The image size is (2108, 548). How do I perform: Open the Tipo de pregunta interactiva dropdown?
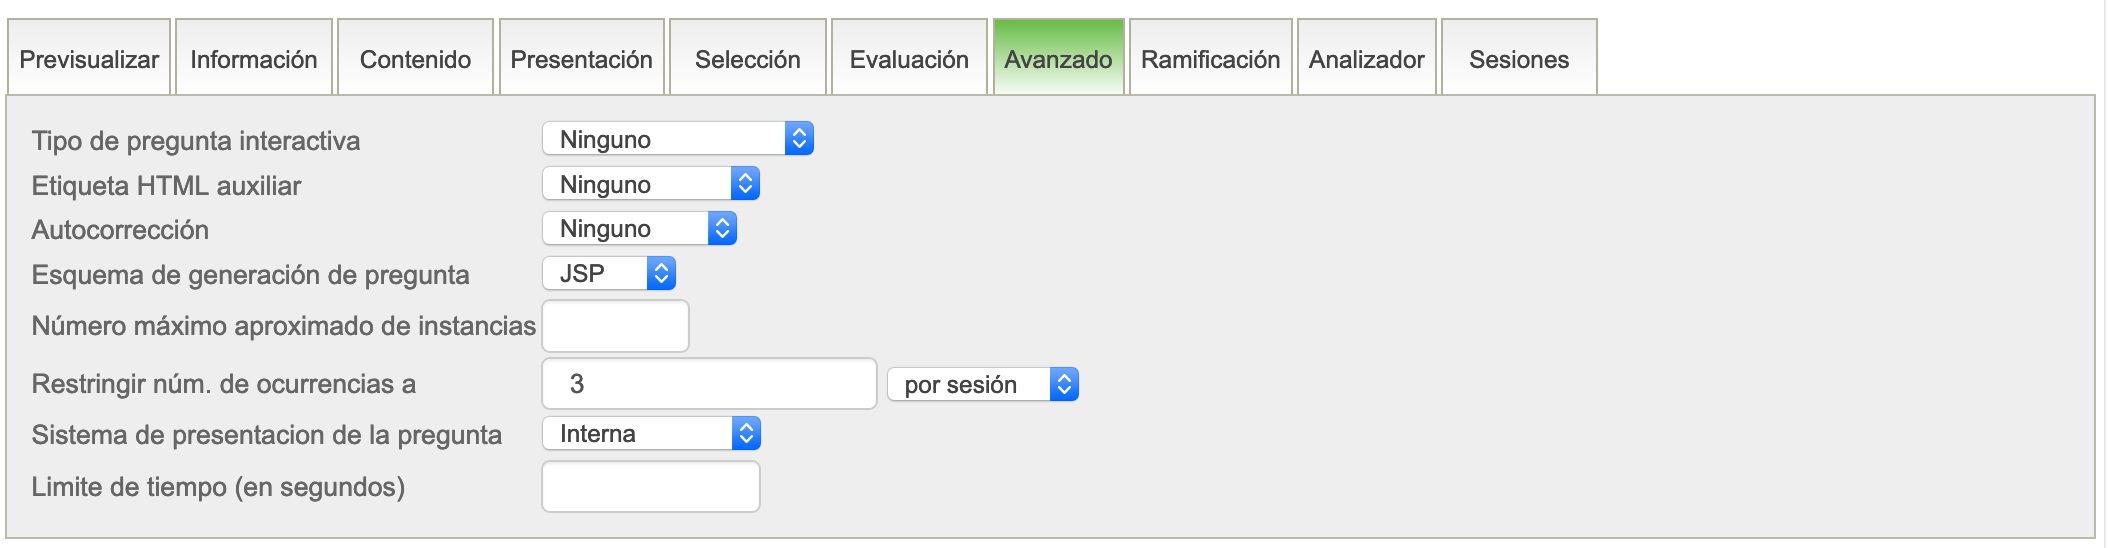(x=677, y=139)
